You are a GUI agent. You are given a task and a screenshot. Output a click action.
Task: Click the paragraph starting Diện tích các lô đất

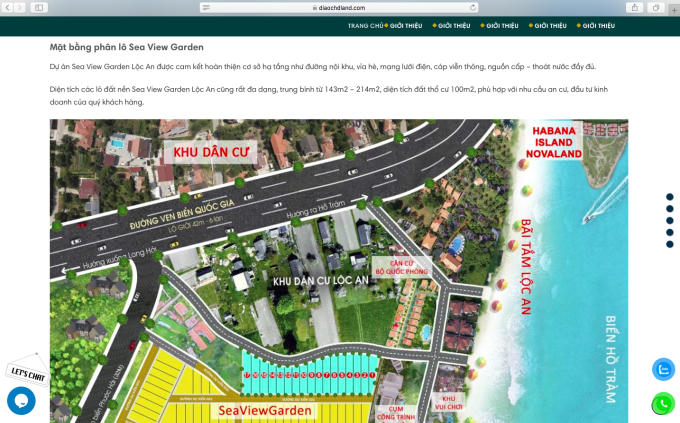(328, 95)
